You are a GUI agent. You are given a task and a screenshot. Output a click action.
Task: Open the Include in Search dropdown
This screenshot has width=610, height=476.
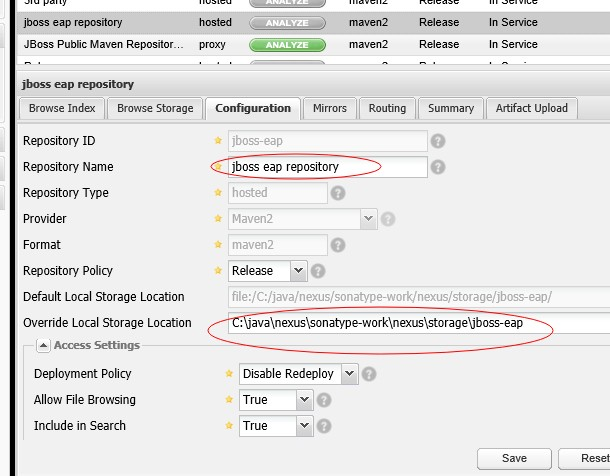pyautogui.click(x=304, y=426)
